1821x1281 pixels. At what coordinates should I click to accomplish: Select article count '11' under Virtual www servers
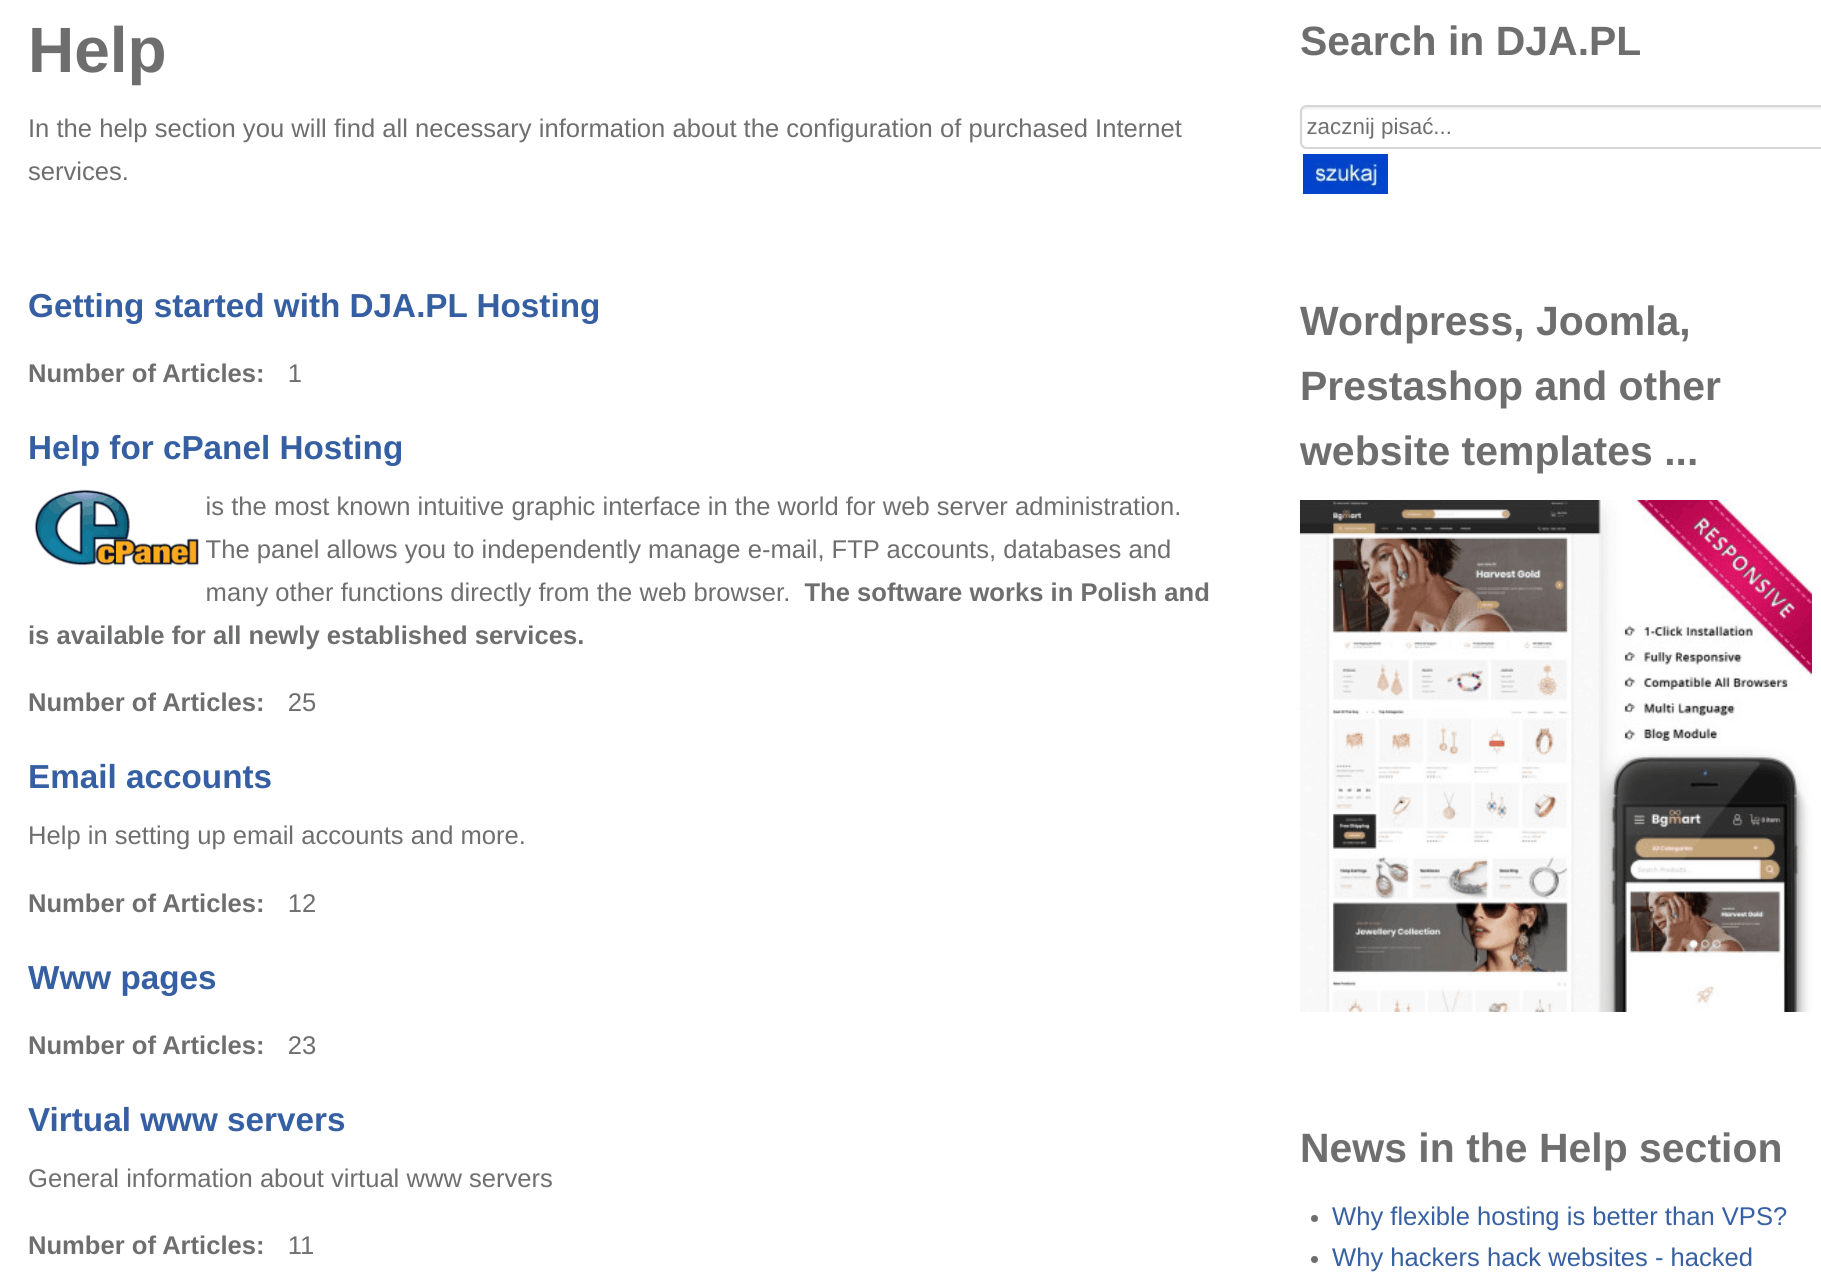(300, 1246)
